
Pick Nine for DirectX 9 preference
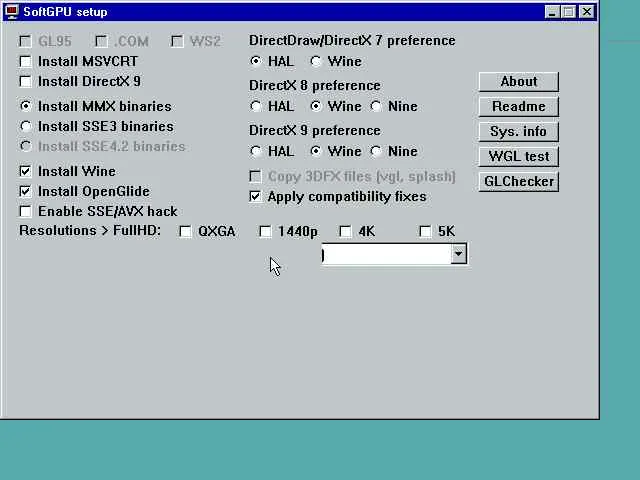[x=376, y=151]
